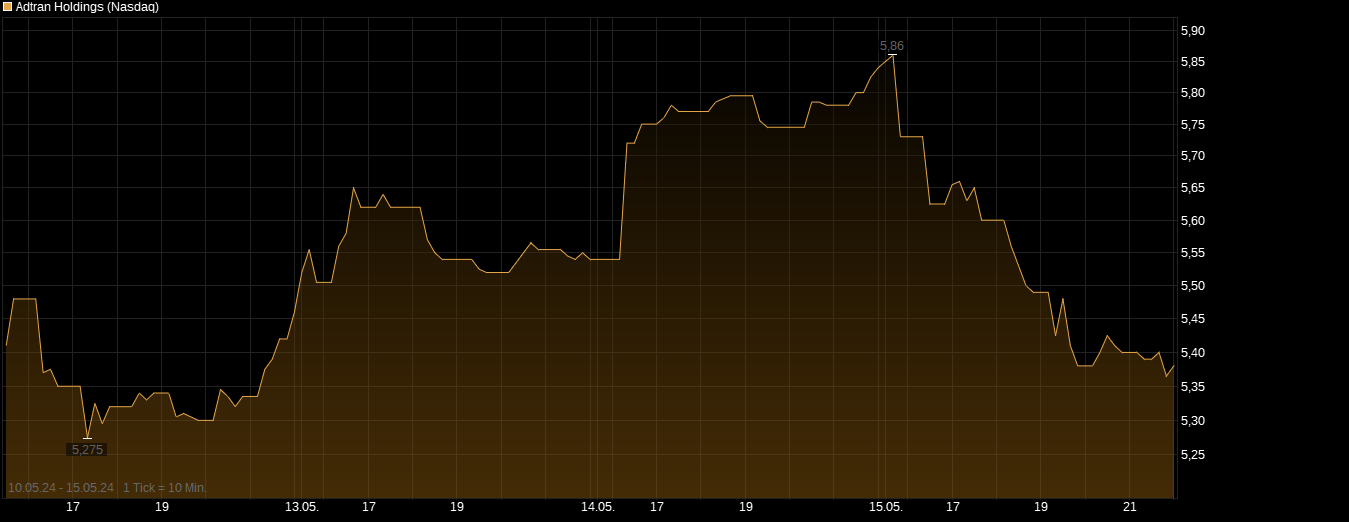Click the 5,86 peak price label
The height and width of the screenshot is (522, 1349).
tap(891, 46)
